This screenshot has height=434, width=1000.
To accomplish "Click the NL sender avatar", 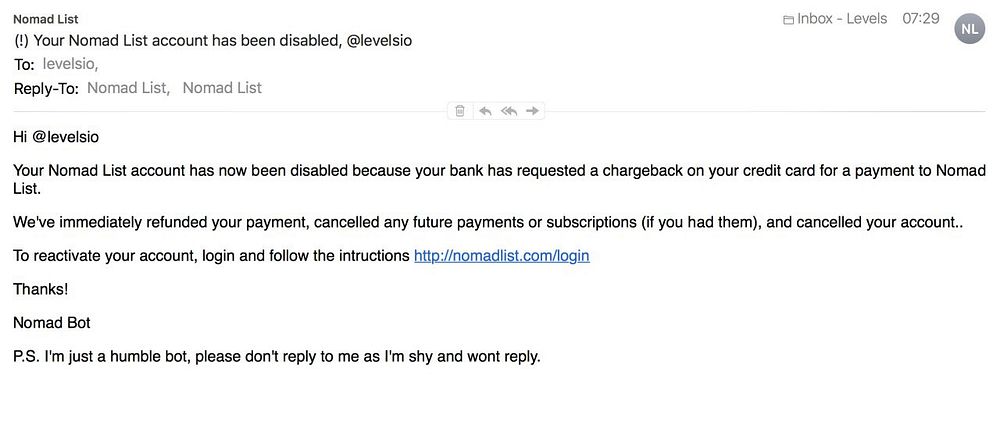I will click(x=969, y=28).
